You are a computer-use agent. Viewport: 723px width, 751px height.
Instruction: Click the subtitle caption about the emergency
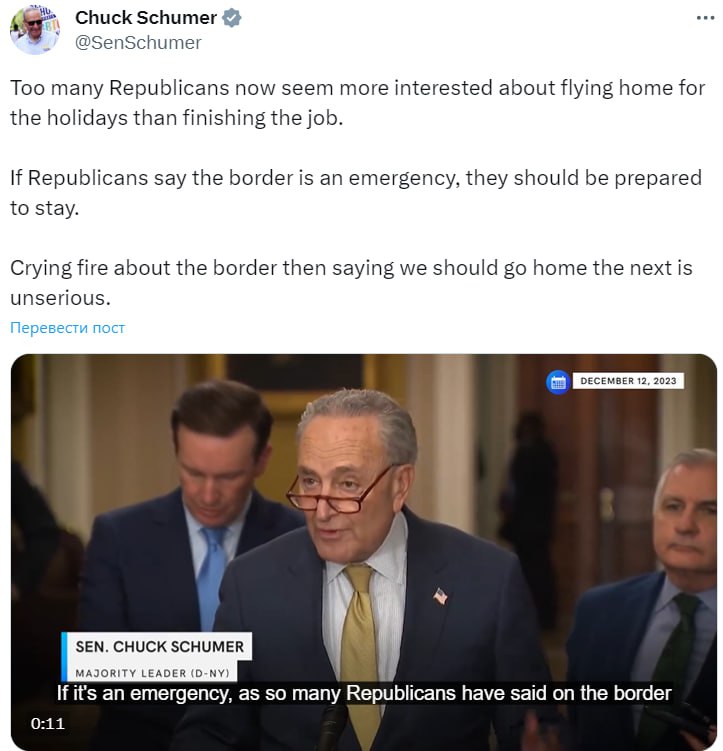[x=363, y=693]
